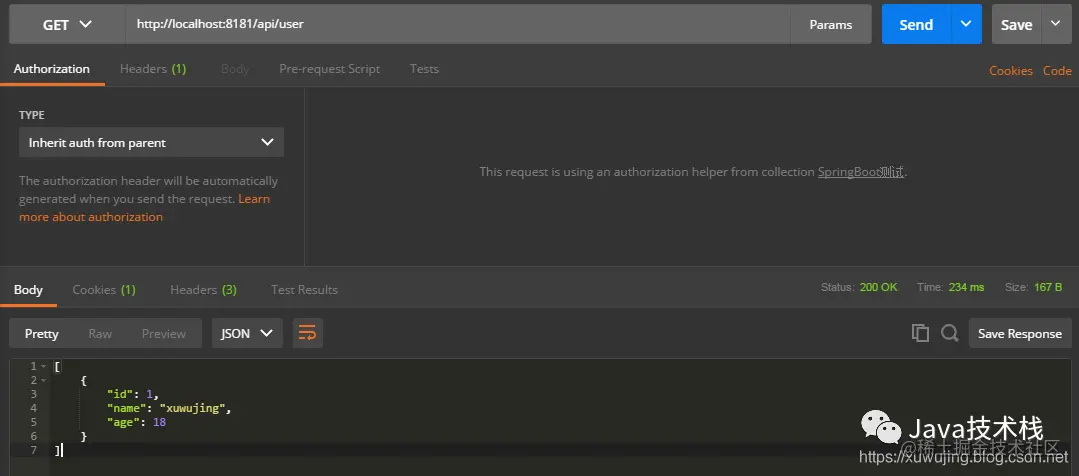
Task: Click the request URL field
Action: pyautogui.click(x=458, y=25)
